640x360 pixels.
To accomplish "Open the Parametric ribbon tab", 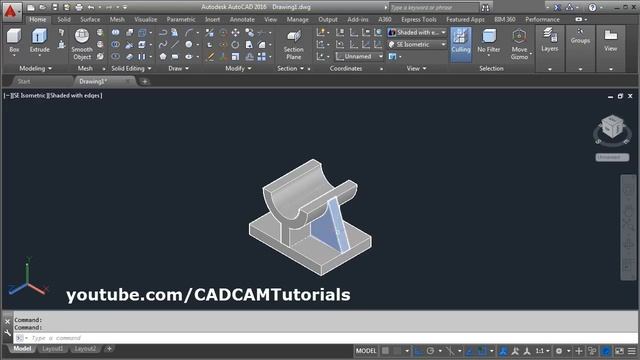I will click(x=181, y=19).
